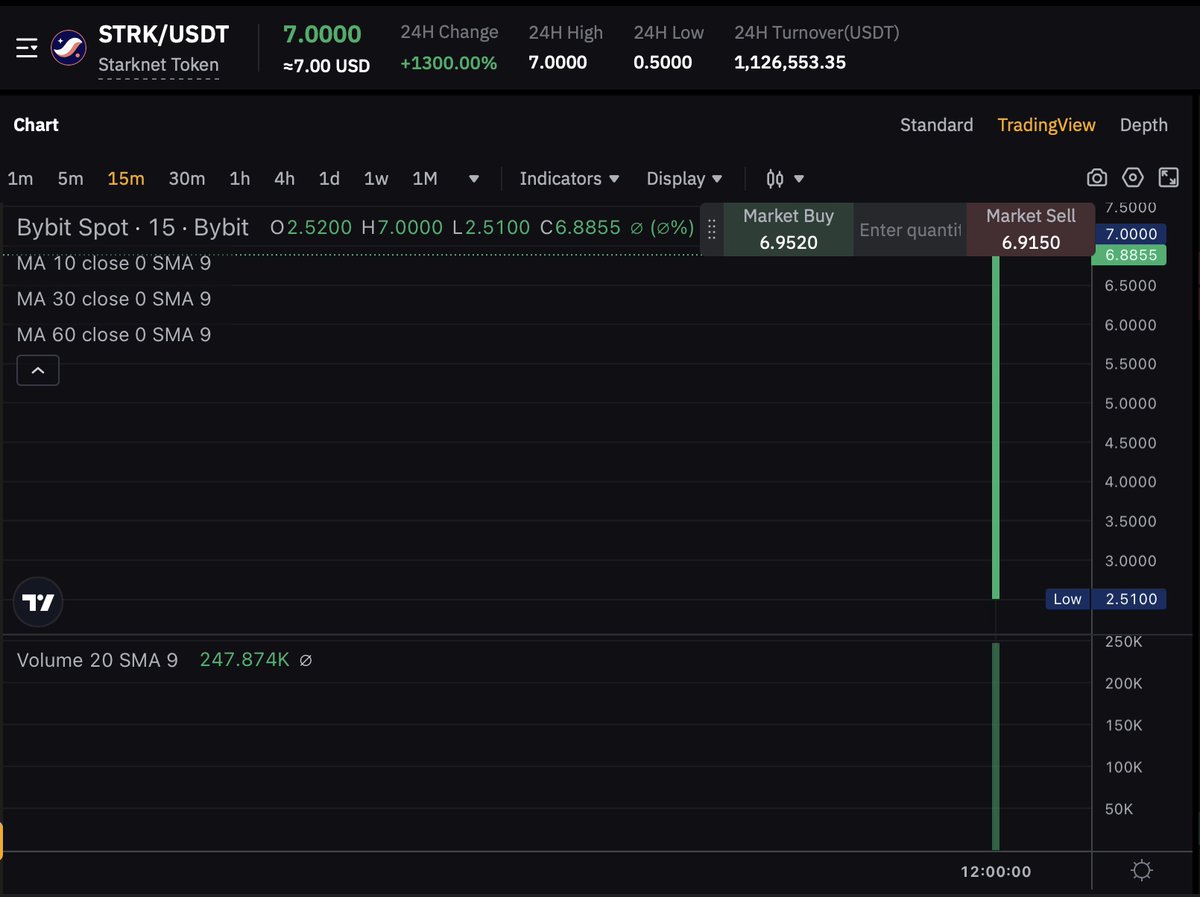Click the 7.0000 high price label
Screen dimensions: 1200x897
pyautogui.click(x=1130, y=234)
